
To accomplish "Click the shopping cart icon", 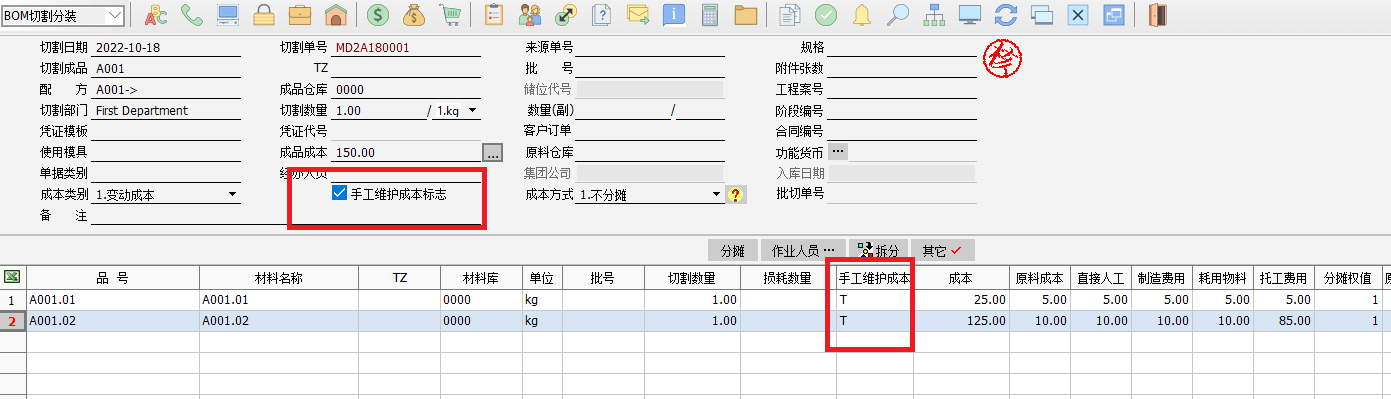I will [450, 15].
